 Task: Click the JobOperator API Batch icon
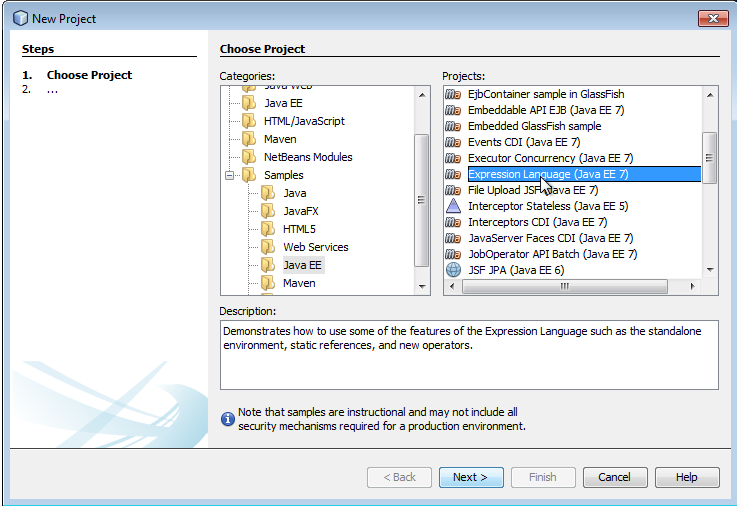point(453,254)
